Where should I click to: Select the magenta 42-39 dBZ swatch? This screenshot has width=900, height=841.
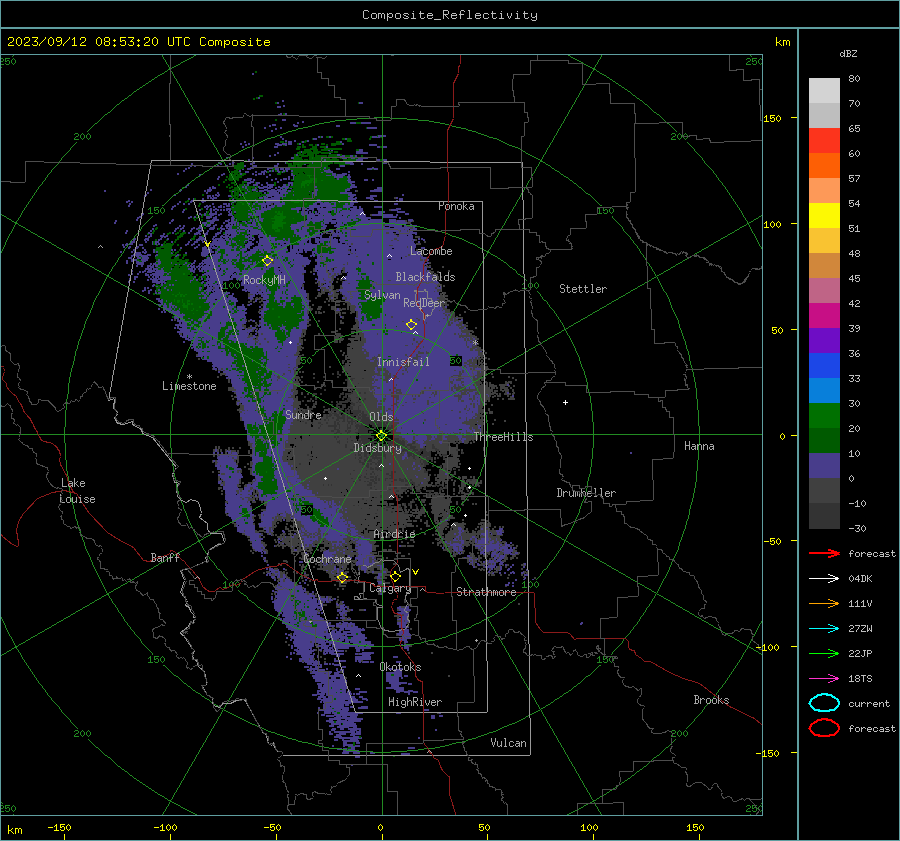click(x=824, y=316)
